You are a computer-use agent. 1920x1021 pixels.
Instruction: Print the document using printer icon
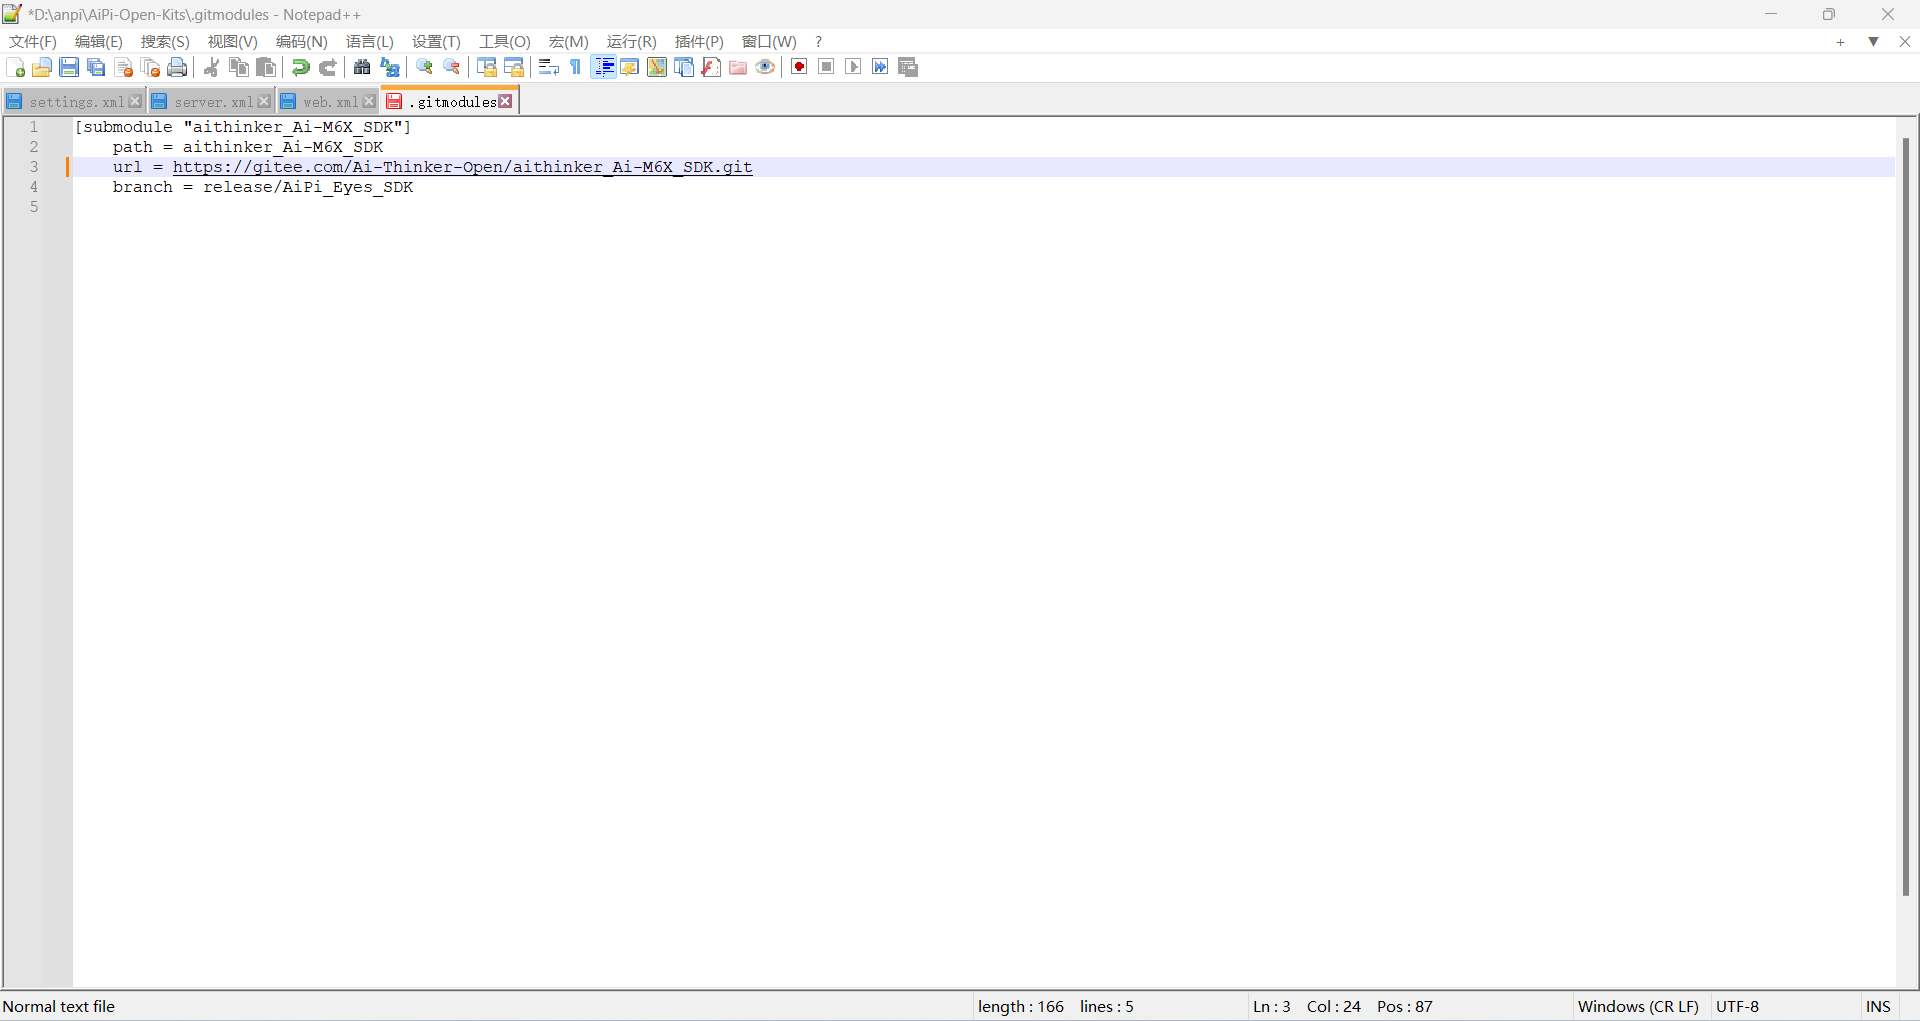[x=177, y=67]
